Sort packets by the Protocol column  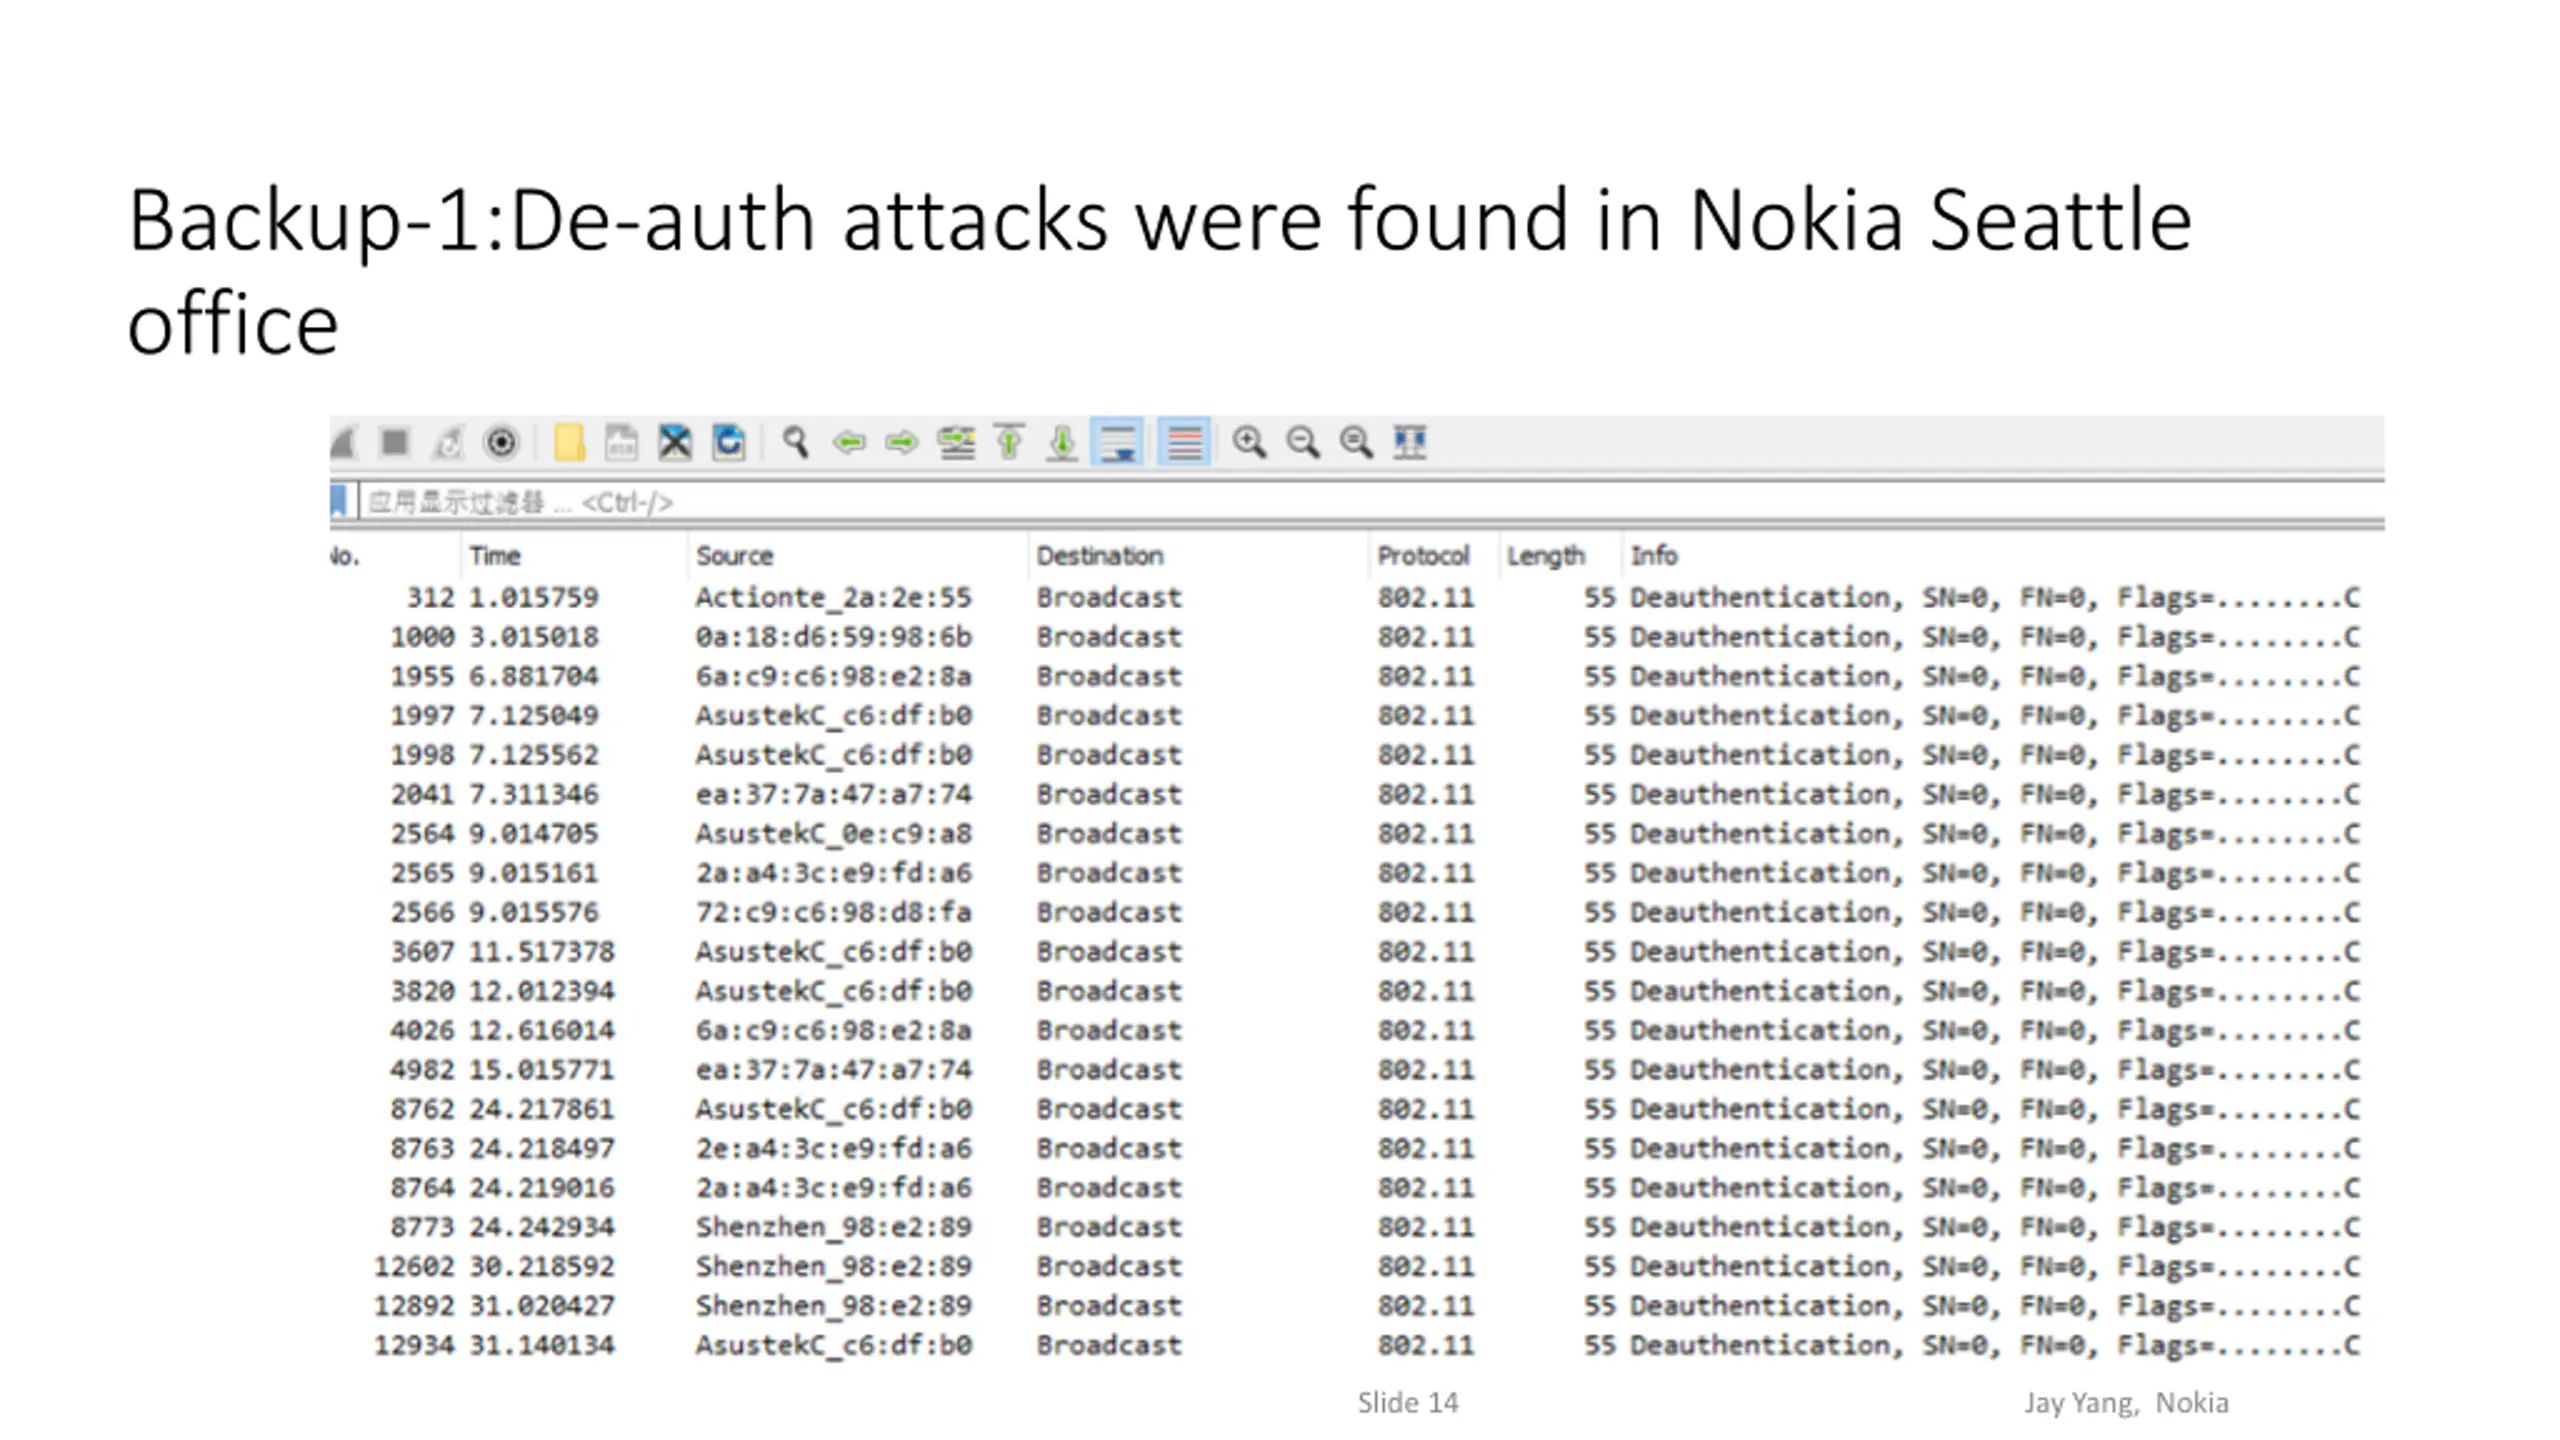(x=1433, y=556)
